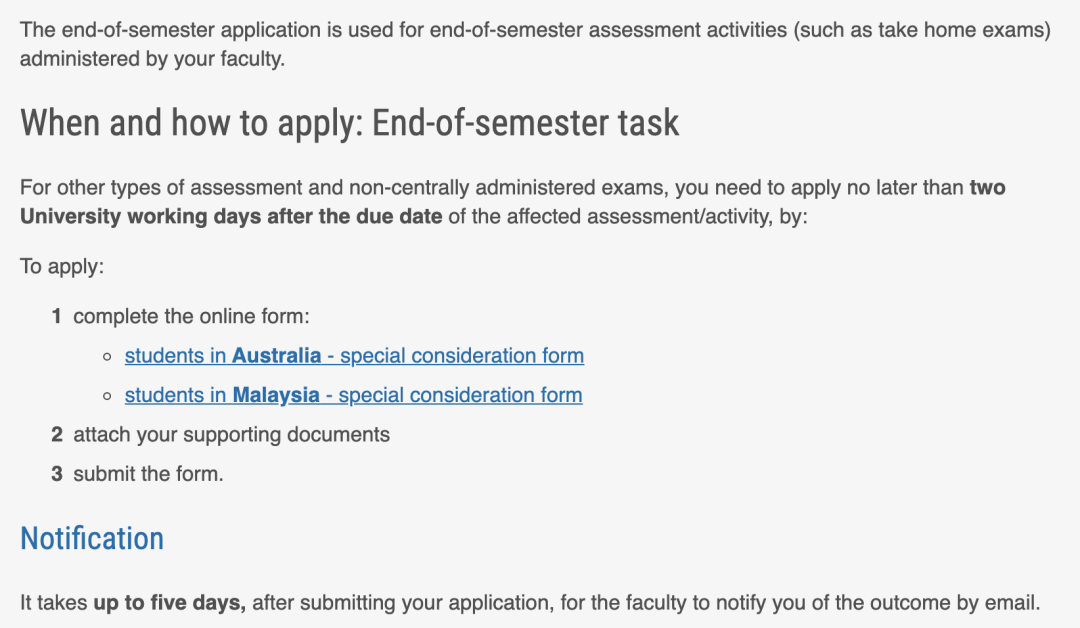Click the blue Notification heading

tap(92, 538)
